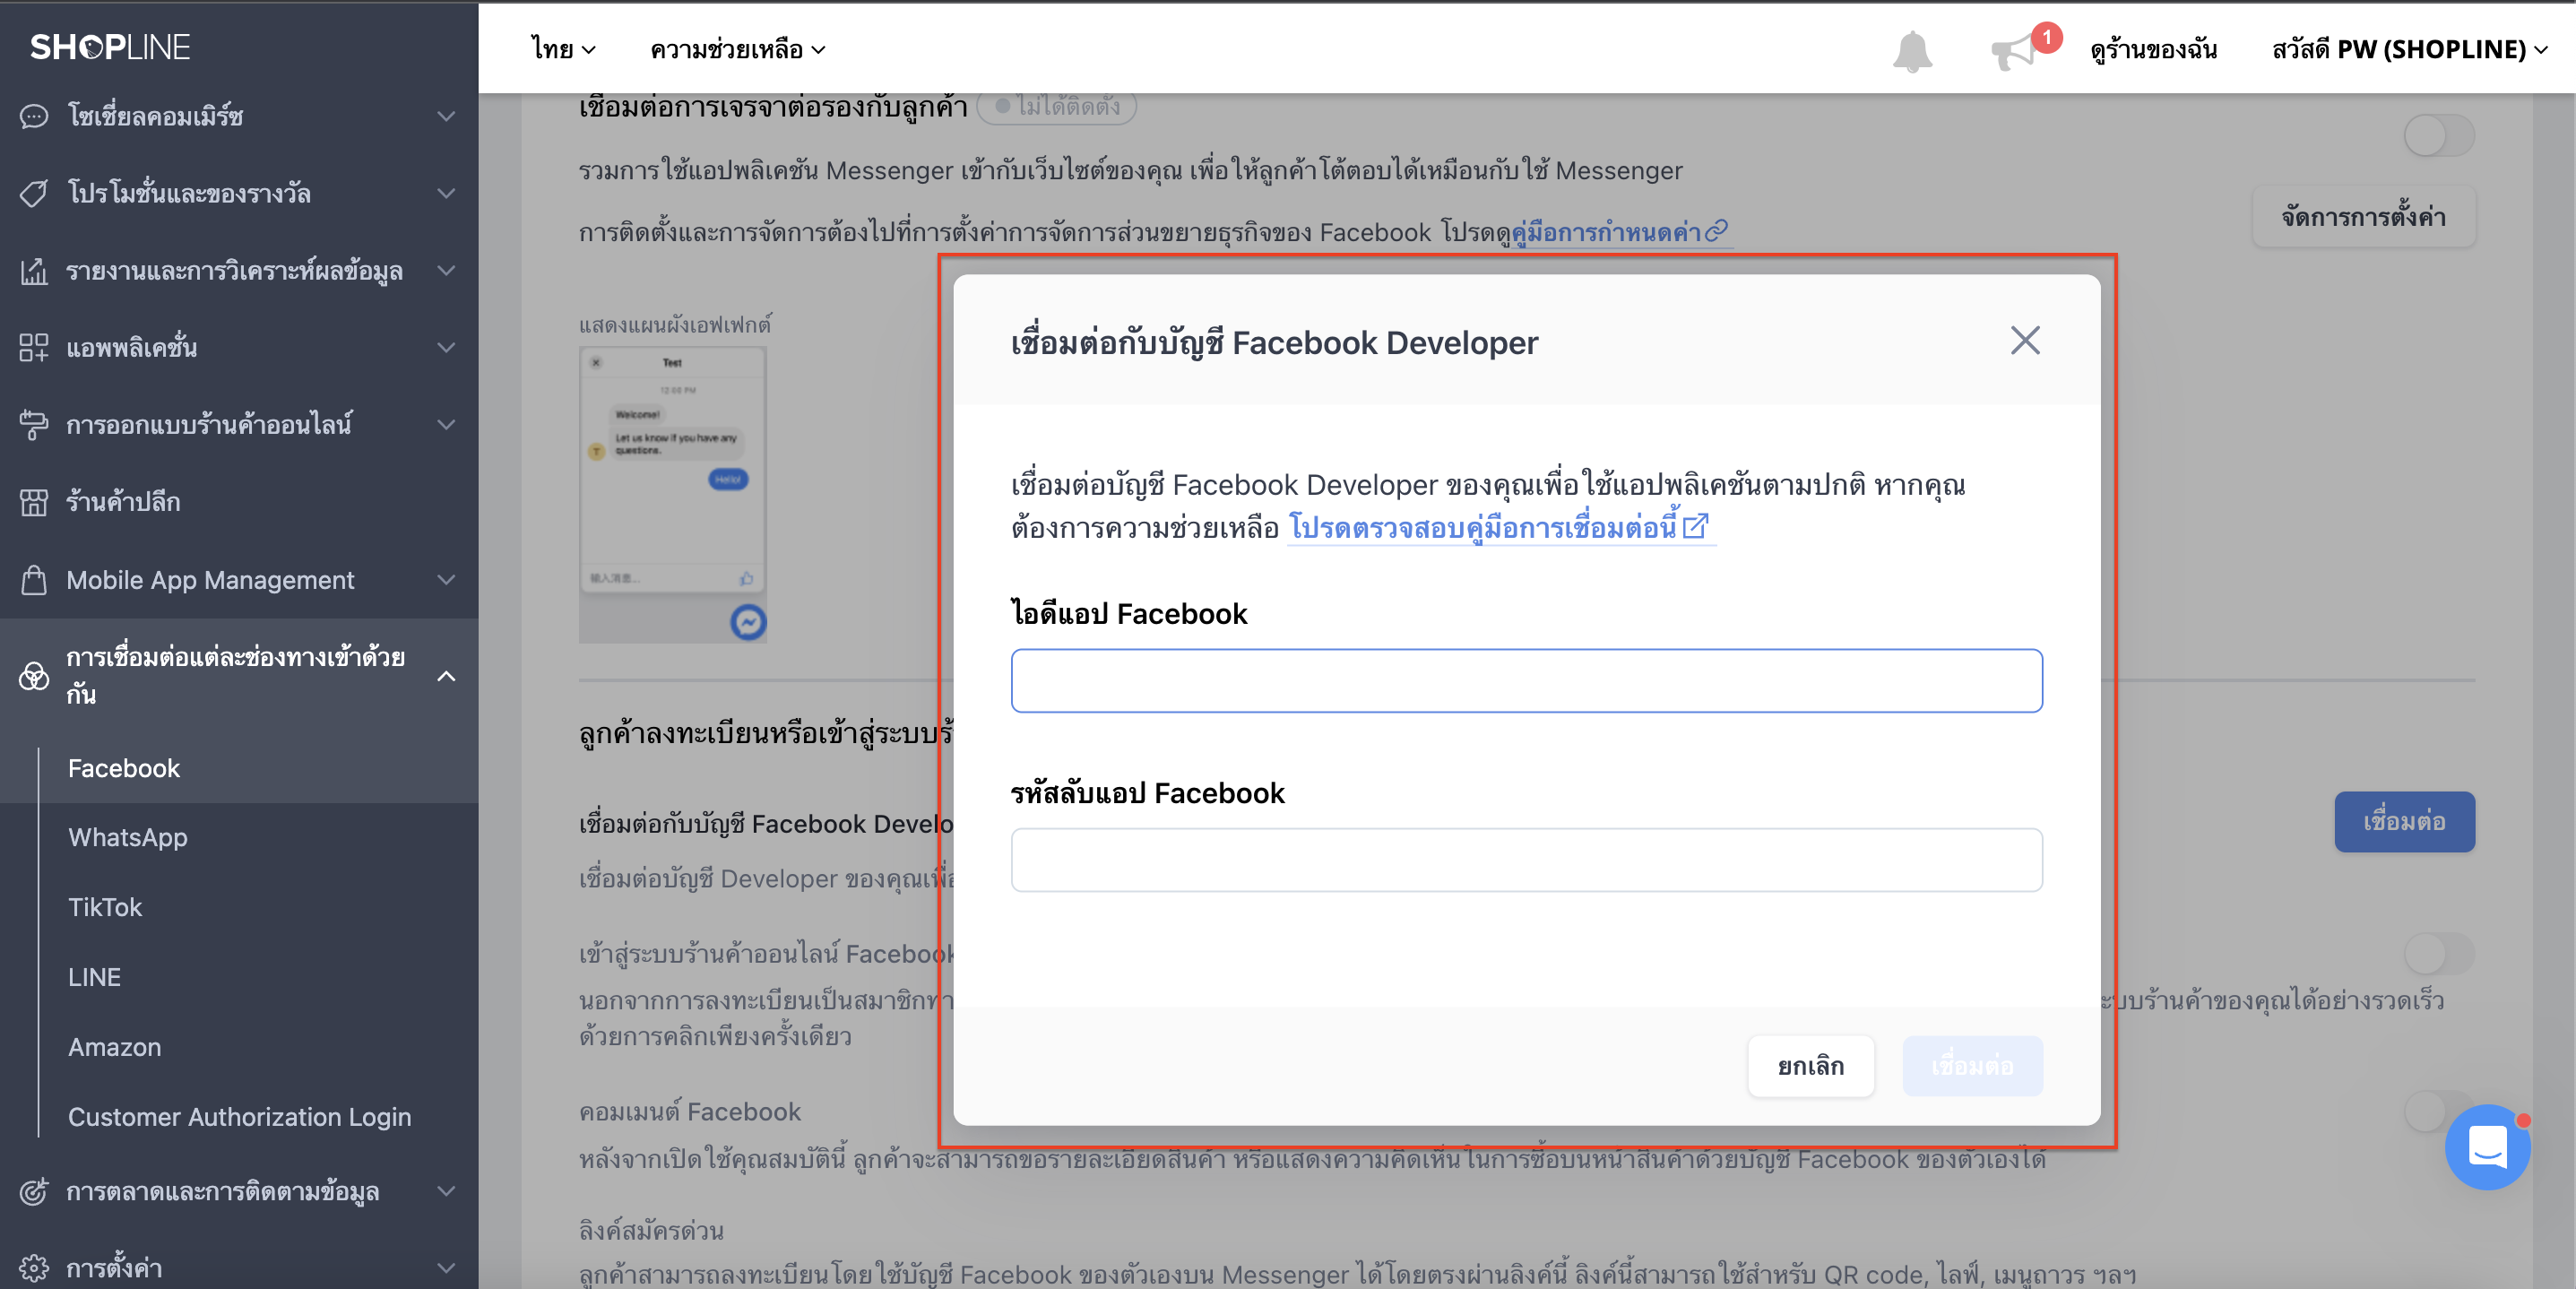Open ร้านค้าปลีก menu item

tap(123, 502)
